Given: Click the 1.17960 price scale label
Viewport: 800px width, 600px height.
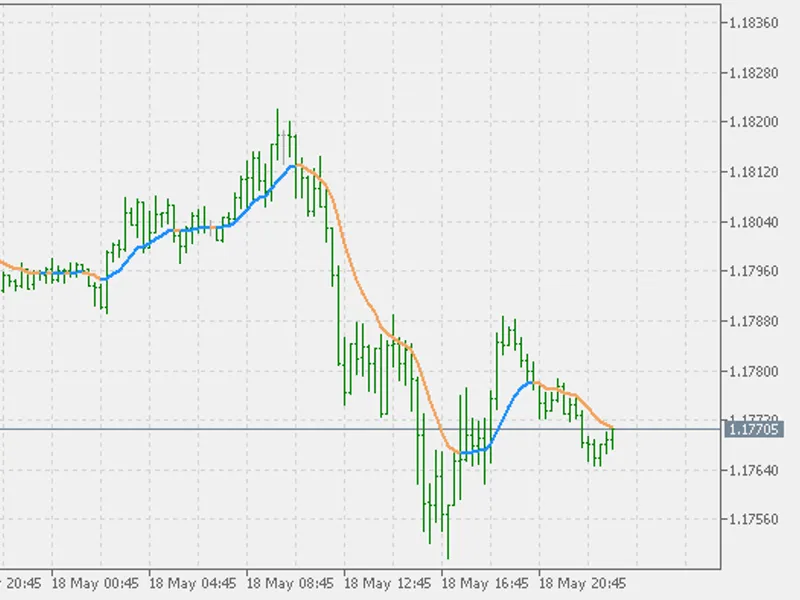Looking at the screenshot, I should coord(754,271).
